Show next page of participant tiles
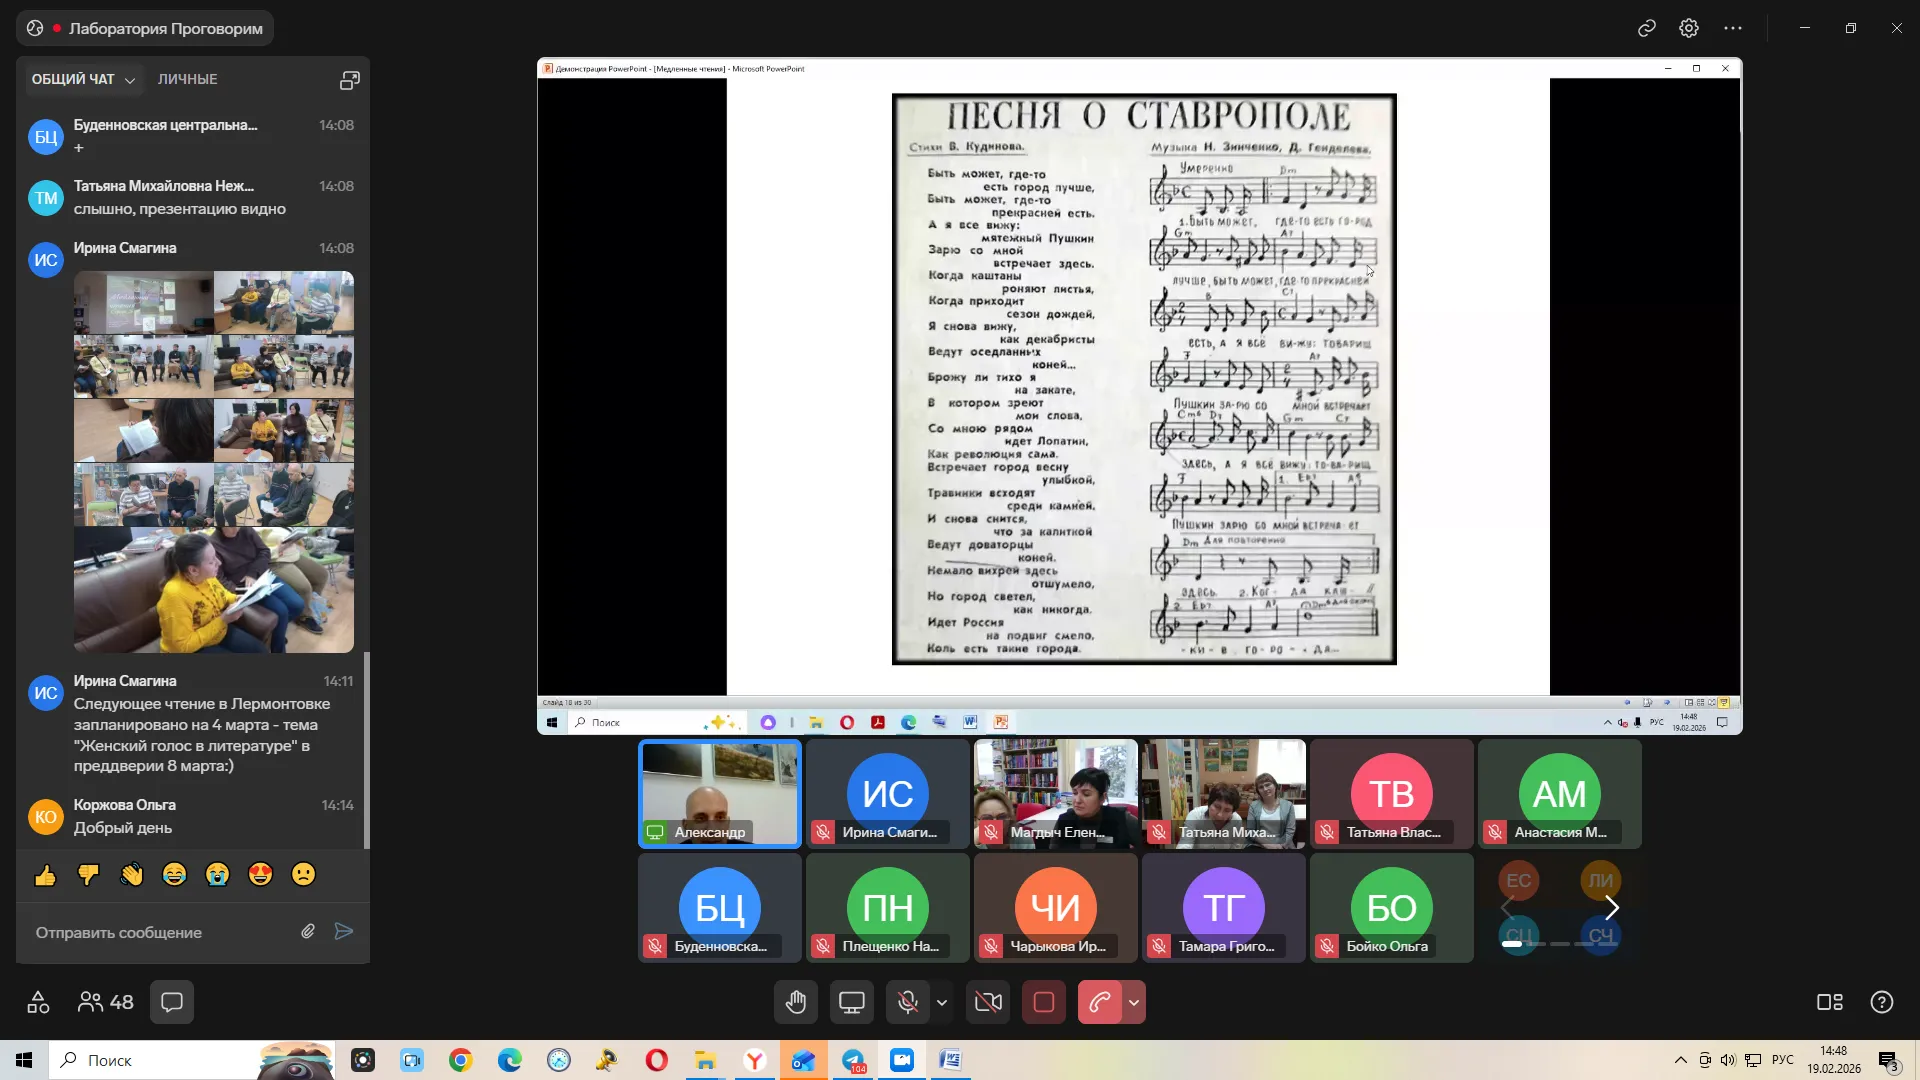Screen dimensions: 1920x1080 point(1612,908)
